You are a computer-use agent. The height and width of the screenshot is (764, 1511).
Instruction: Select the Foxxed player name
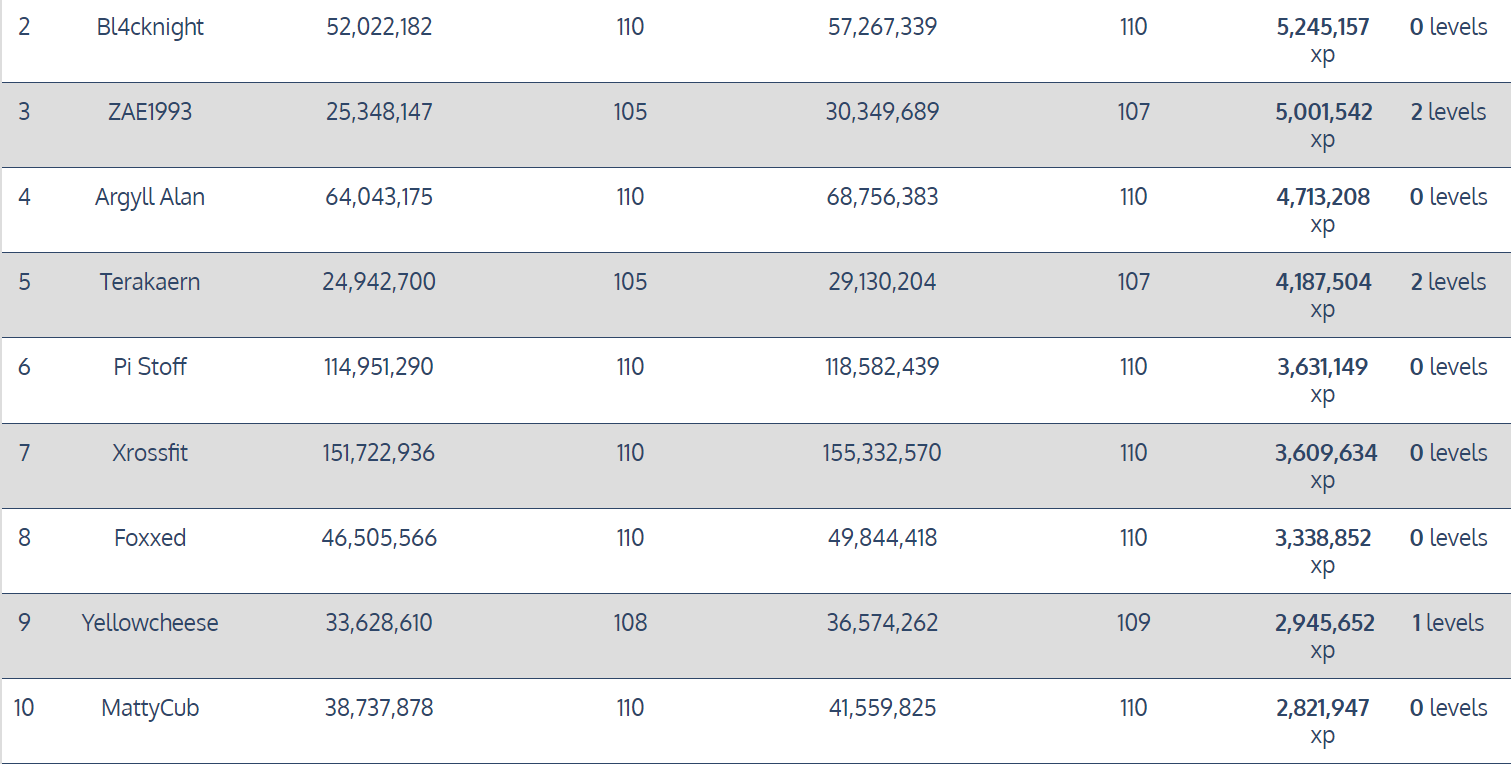(150, 538)
